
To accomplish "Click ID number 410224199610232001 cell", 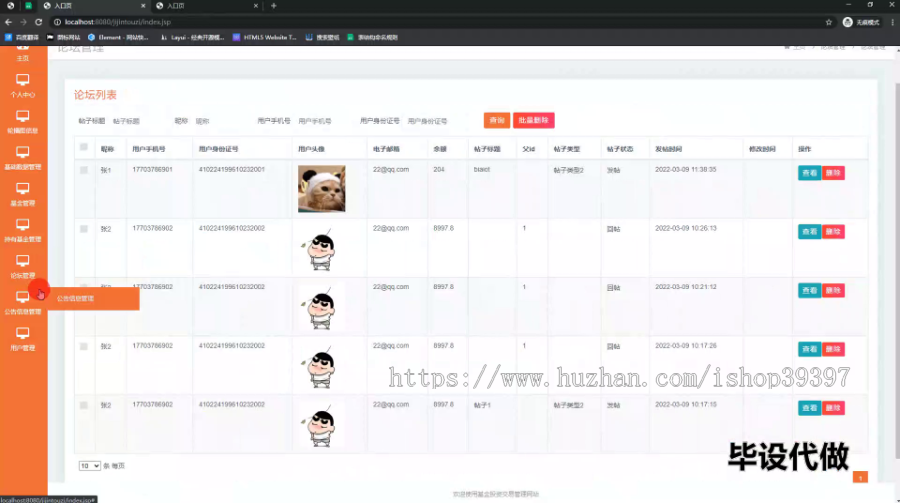I will tap(232, 169).
